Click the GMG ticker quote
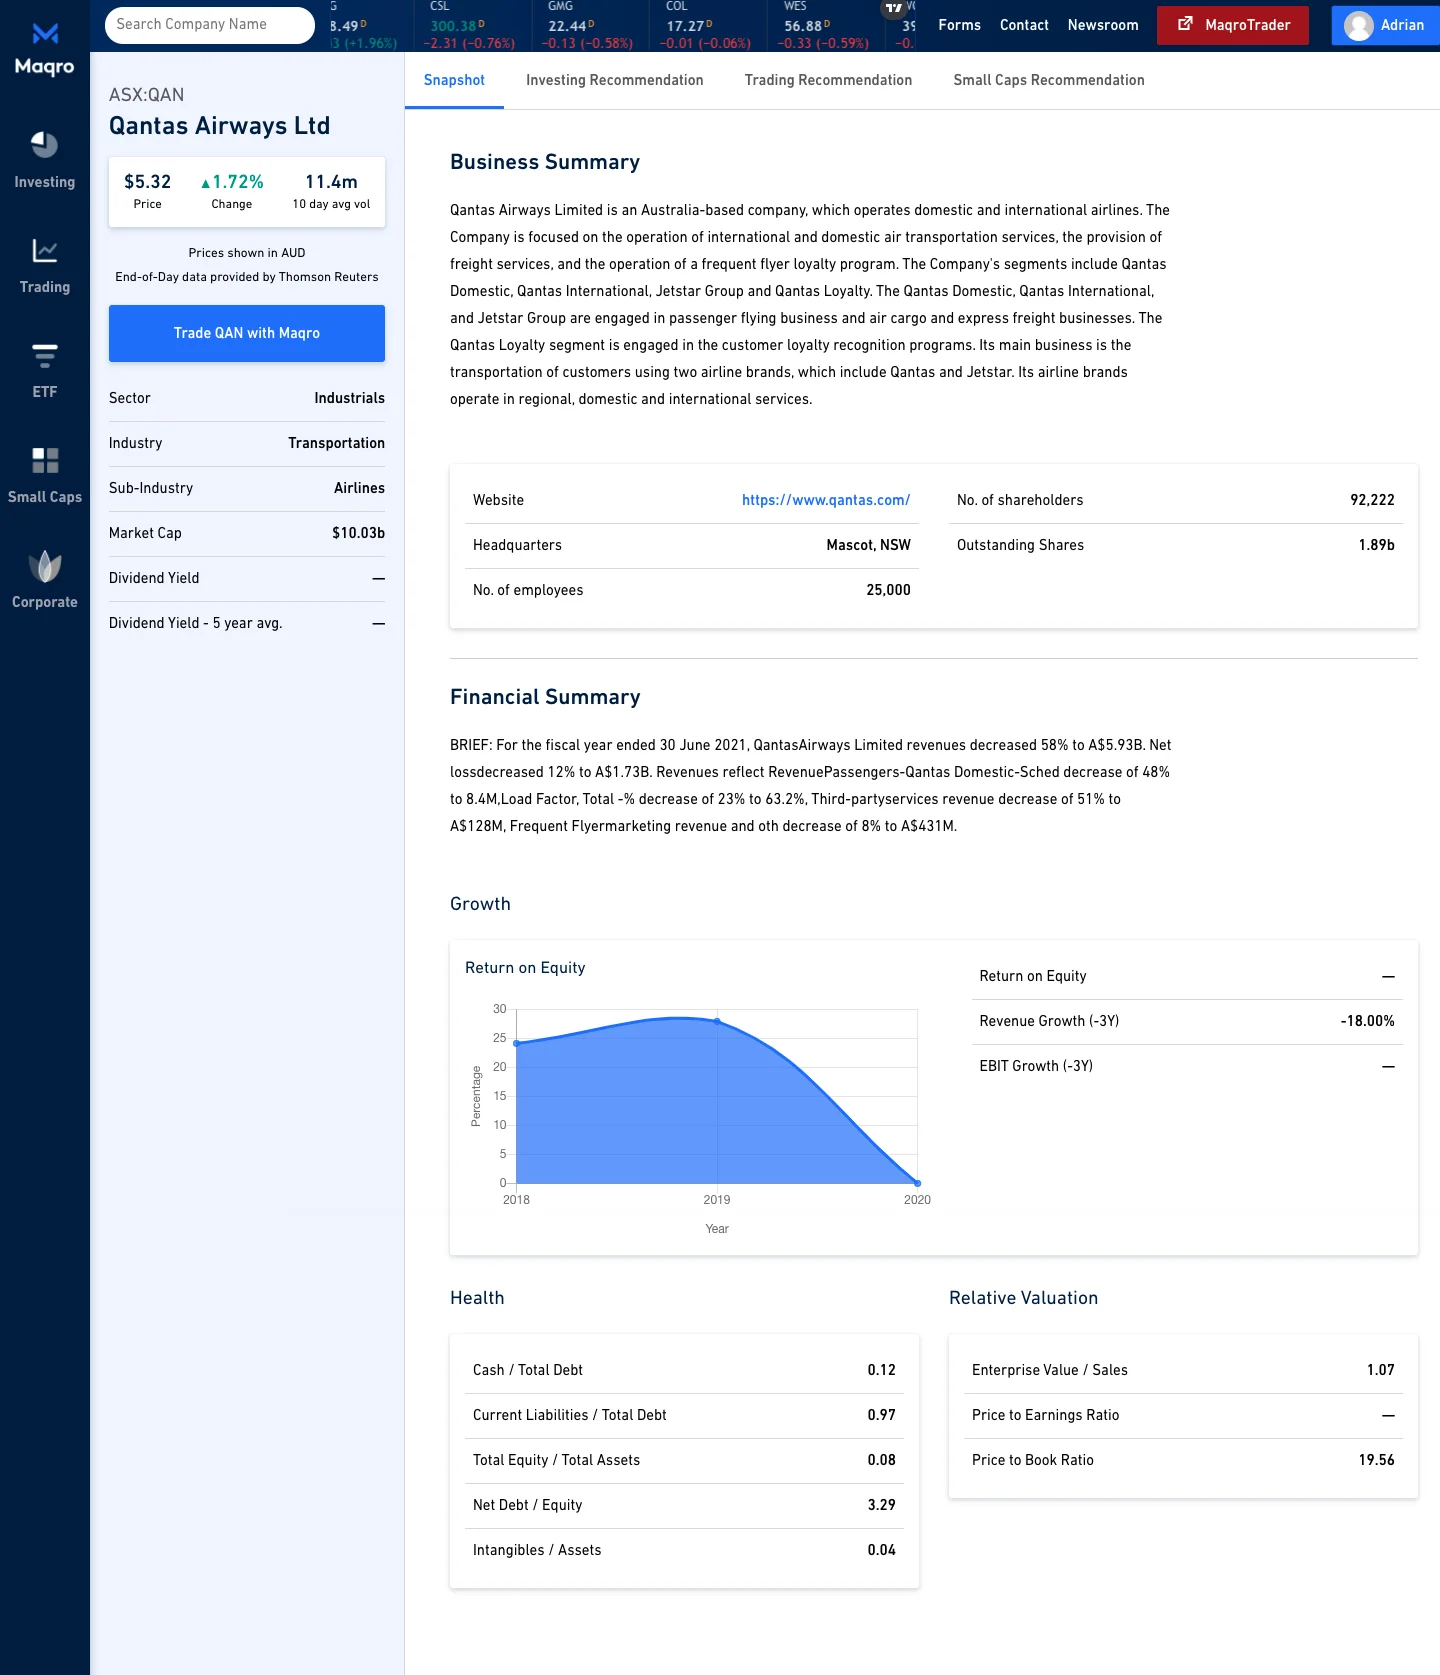The height and width of the screenshot is (1675, 1440). 590,26
